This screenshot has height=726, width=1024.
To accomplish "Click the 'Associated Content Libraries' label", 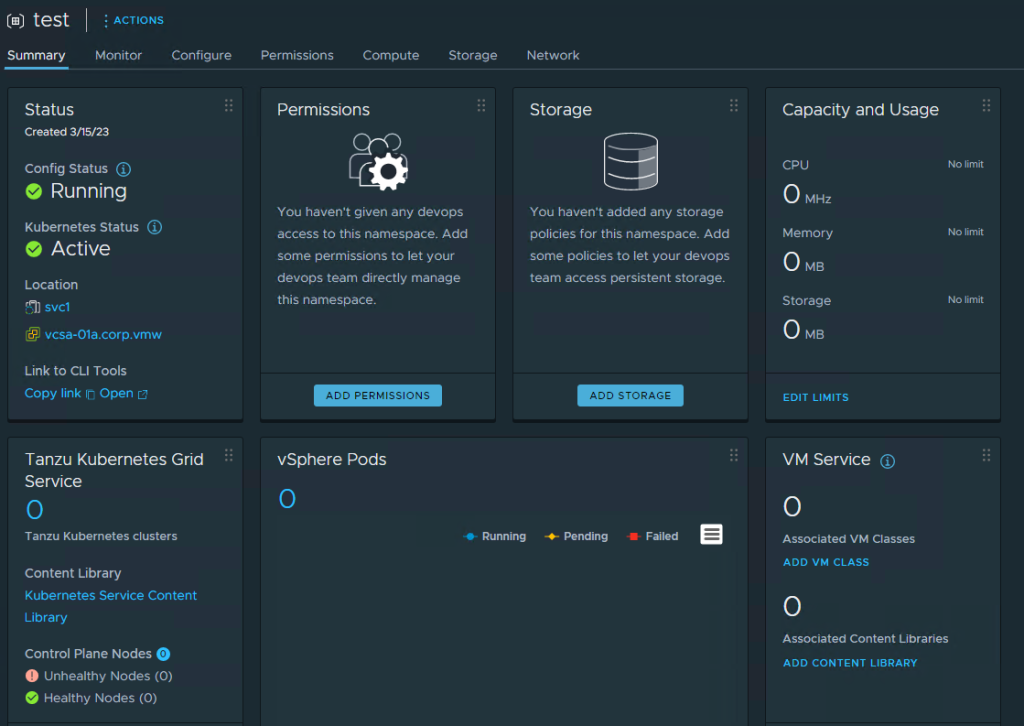I will click(865, 639).
